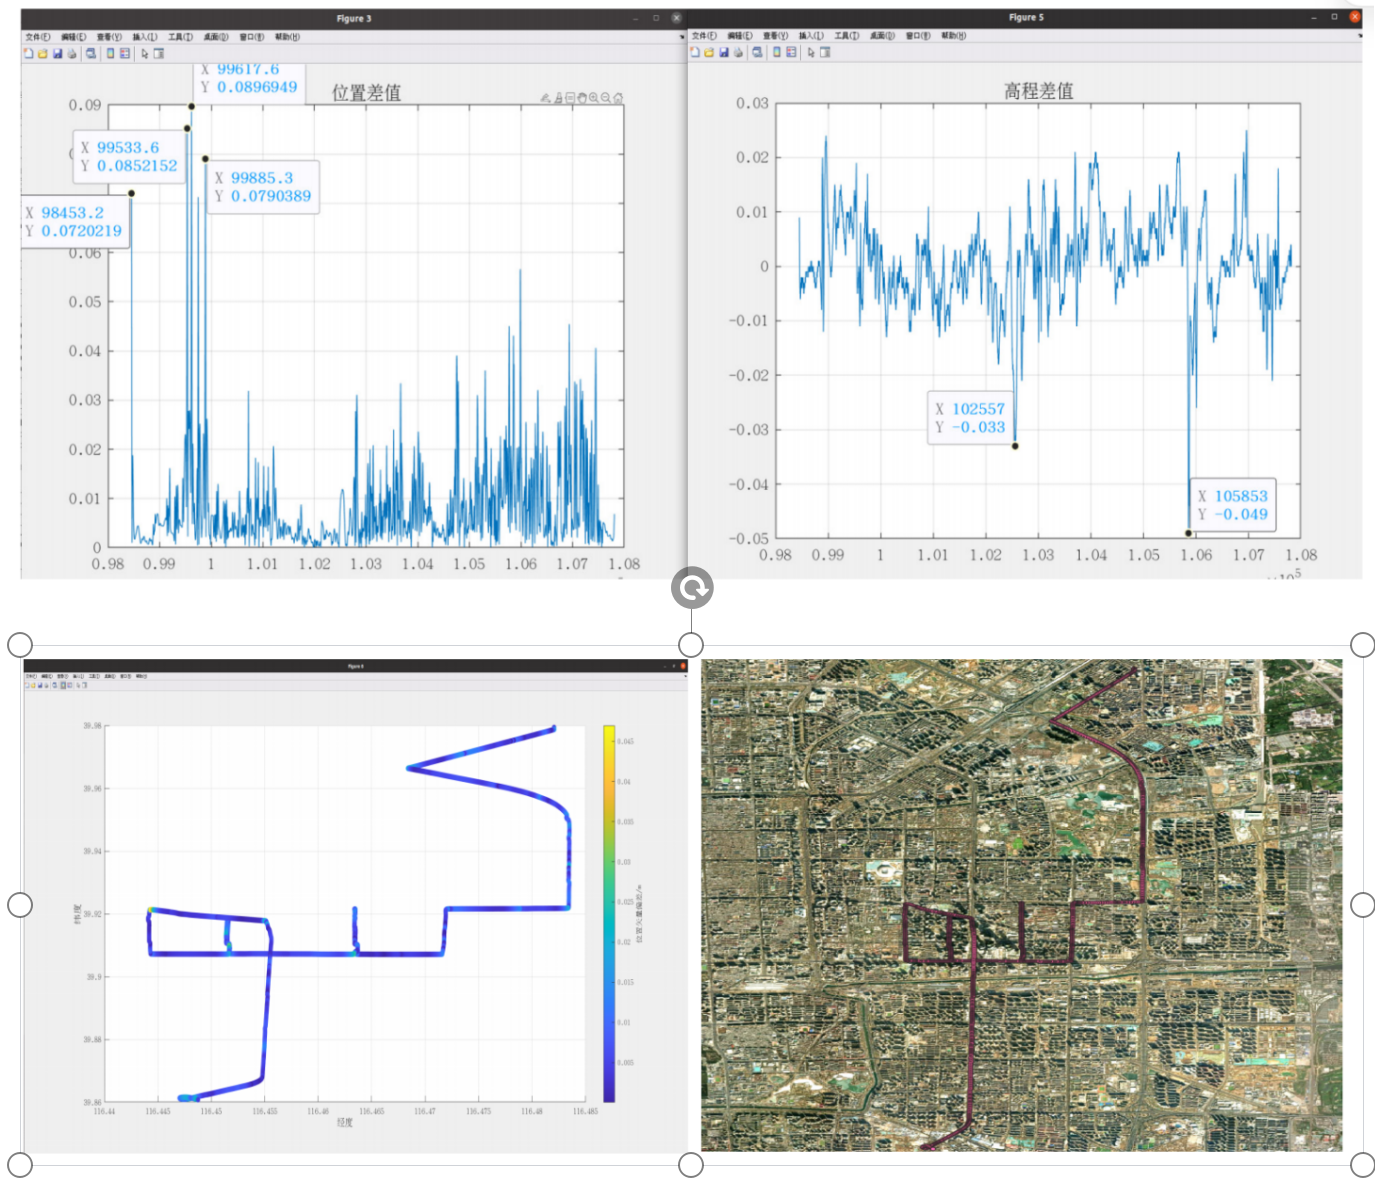Open the 帮助 (Help) menu in Figure 3
Viewport: 1375px width, 1179px height.
[287, 37]
